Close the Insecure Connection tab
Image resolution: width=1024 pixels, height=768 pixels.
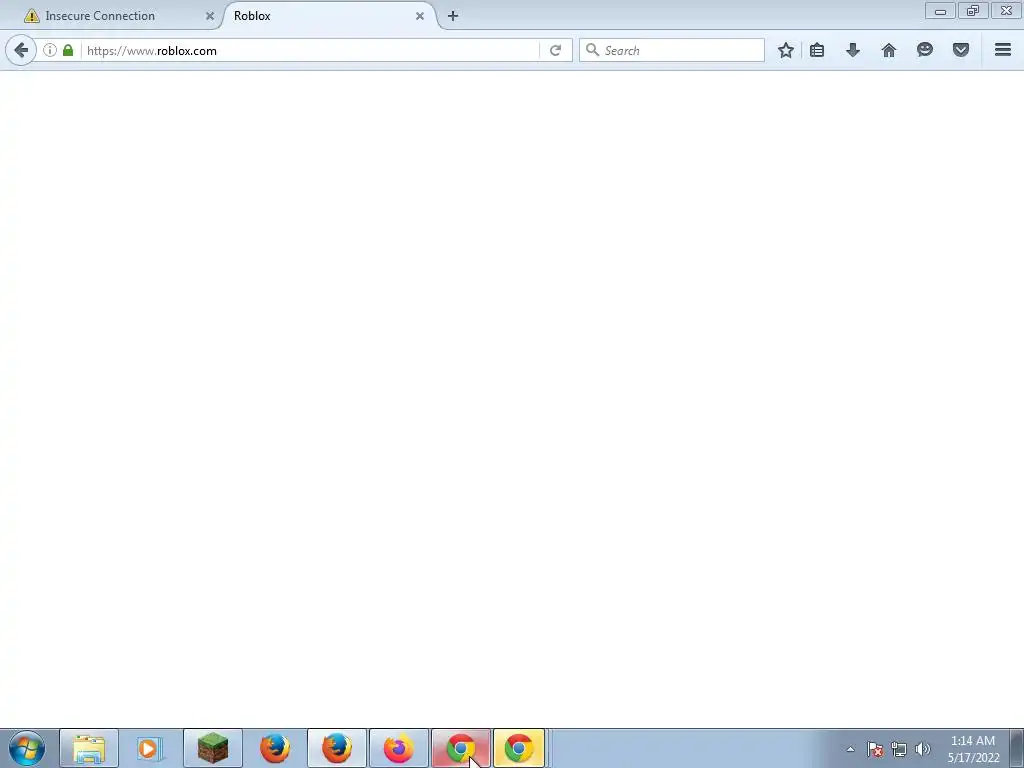pyautogui.click(x=210, y=16)
